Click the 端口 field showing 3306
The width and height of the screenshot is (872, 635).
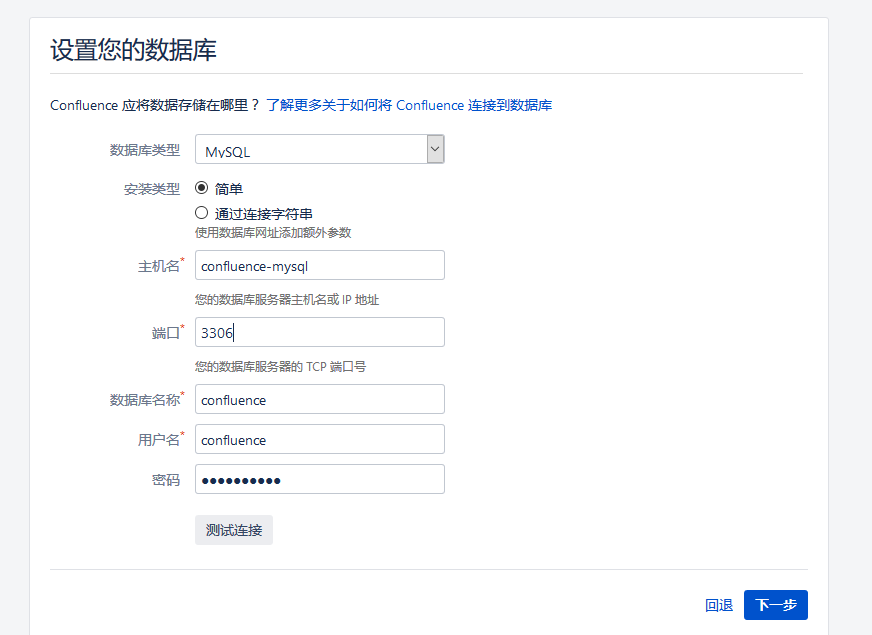pos(319,332)
